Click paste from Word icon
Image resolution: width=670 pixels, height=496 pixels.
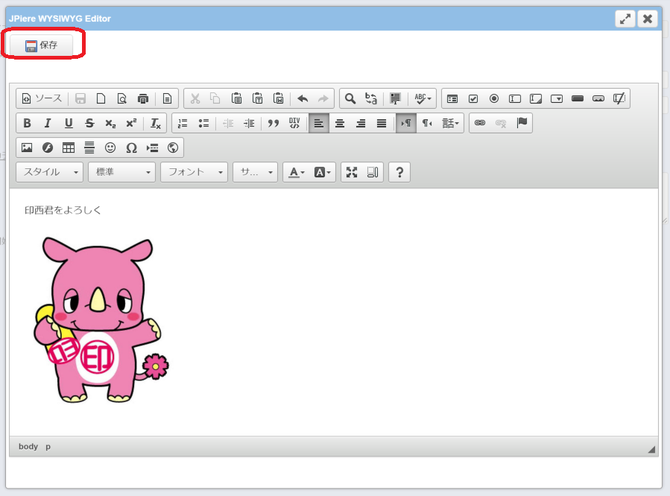tap(278, 99)
